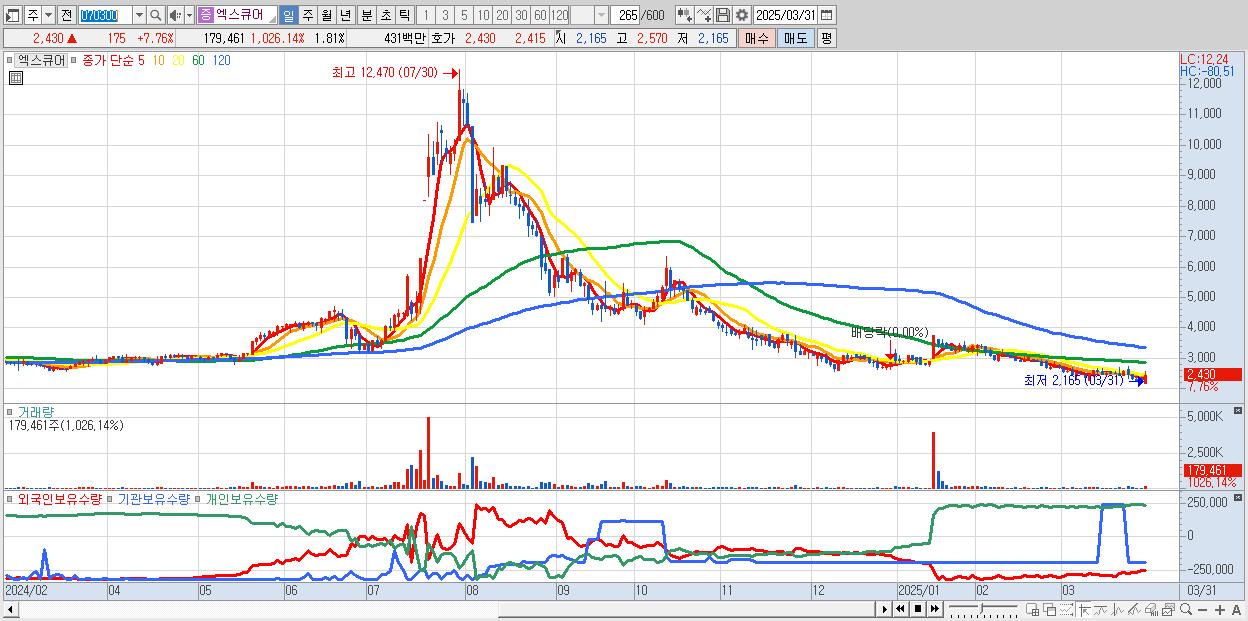
Task: Click the 평 button next to 매도
Action: coord(826,38)
